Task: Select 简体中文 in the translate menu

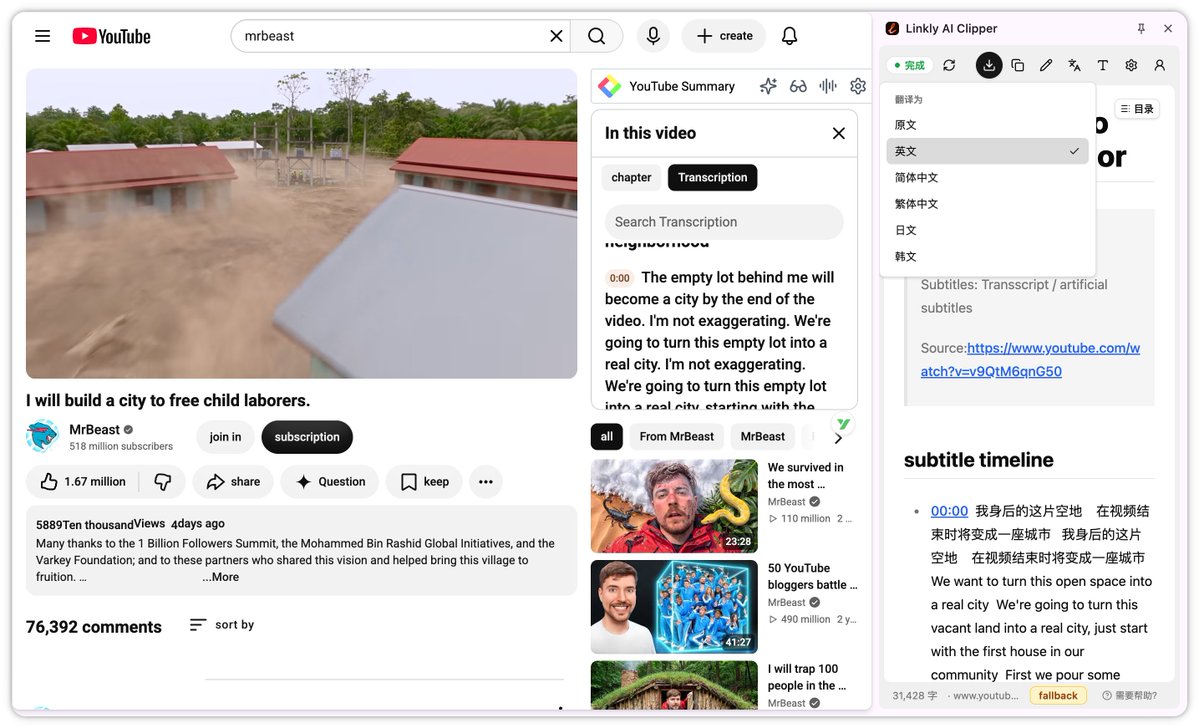Action: tap(987, 177)
